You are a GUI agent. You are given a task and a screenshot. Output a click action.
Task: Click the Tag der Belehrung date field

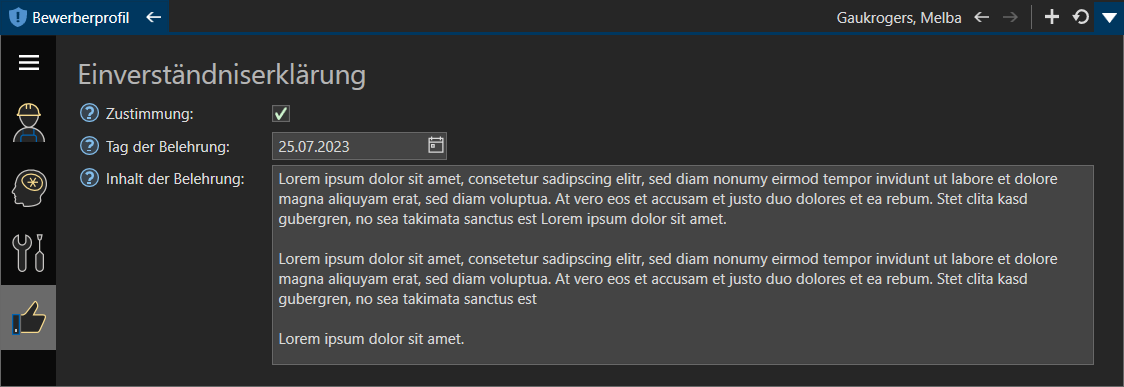359,146
